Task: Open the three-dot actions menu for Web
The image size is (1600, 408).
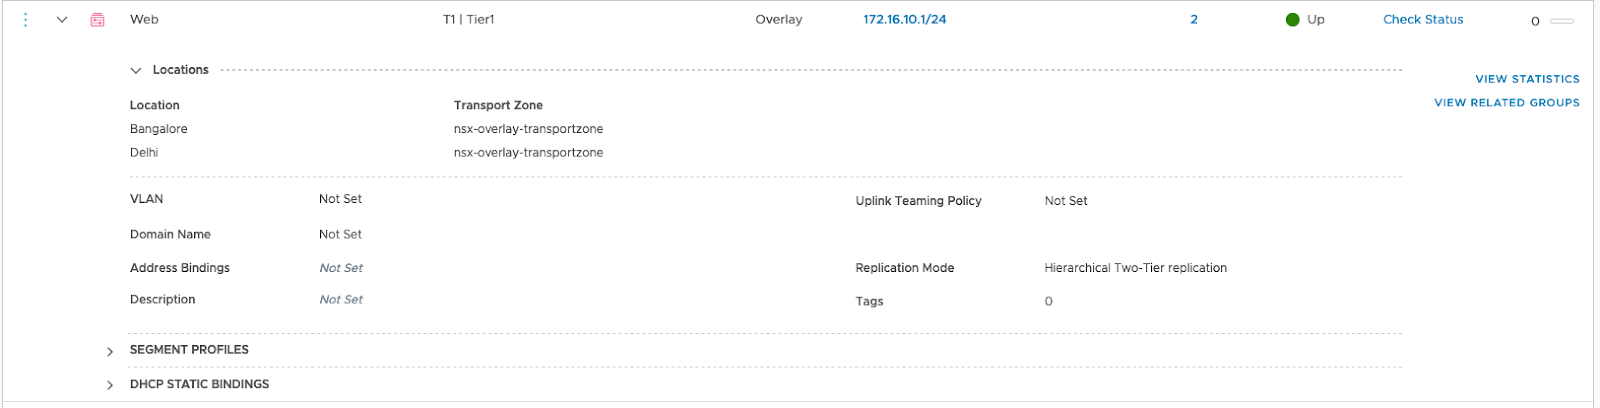Action: (26, 20)
